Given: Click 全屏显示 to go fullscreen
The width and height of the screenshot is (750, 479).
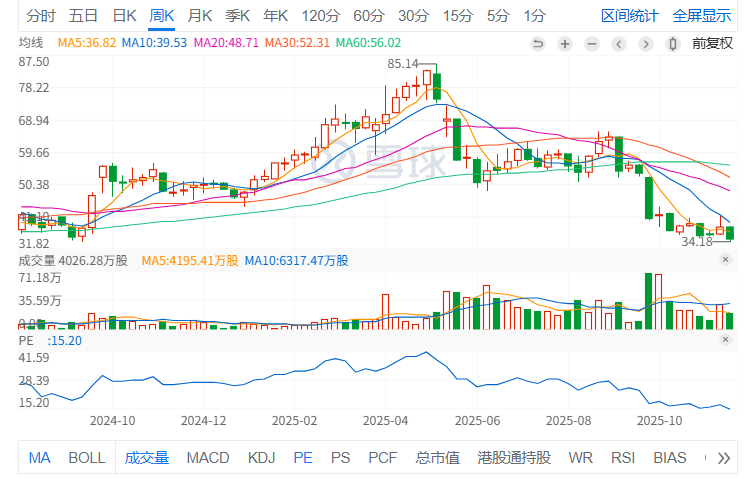Looking at the screenshot, I should pos(701,16).
